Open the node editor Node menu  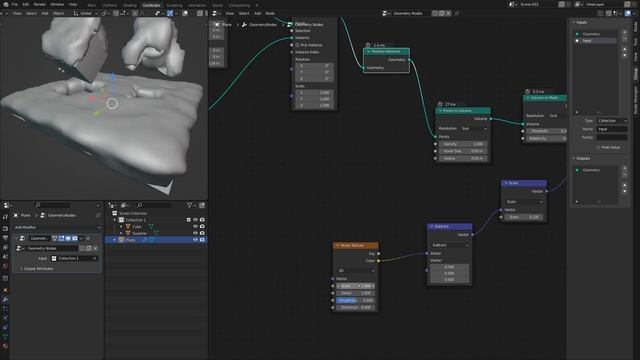tap(270, 13)
